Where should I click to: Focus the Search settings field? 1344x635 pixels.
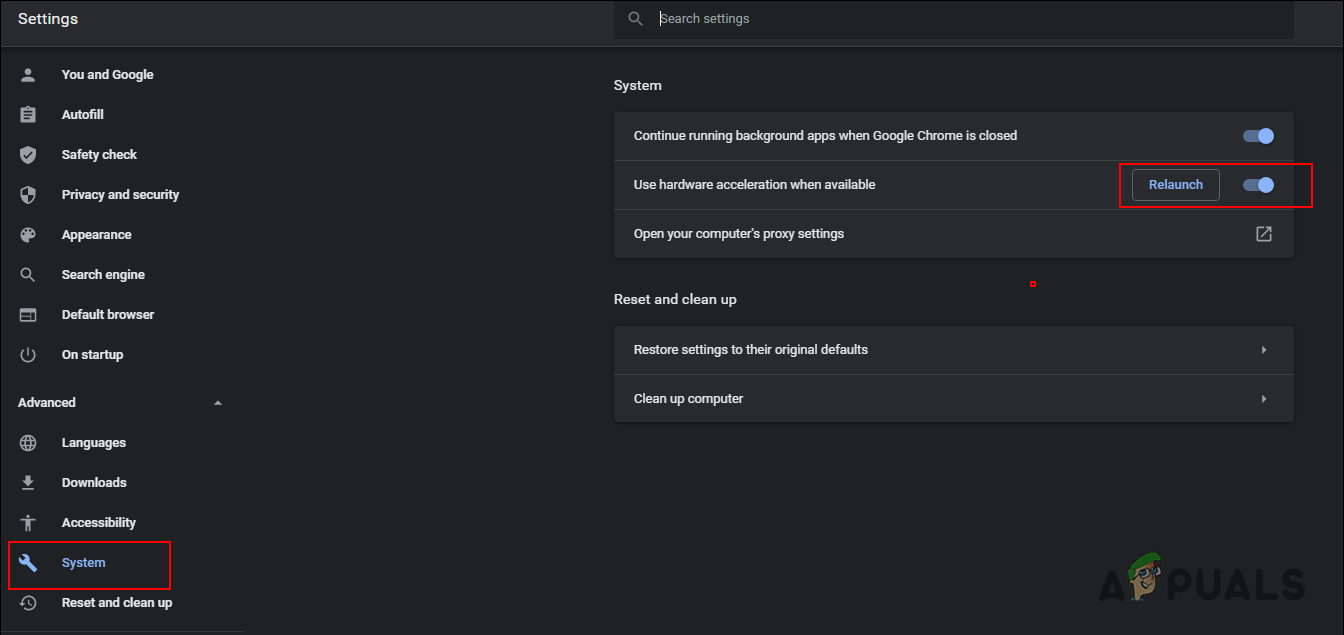(950, 19)
